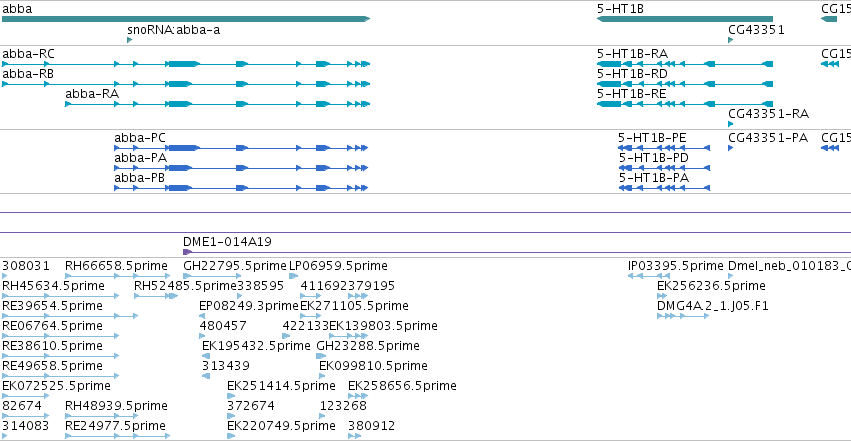Click the thick teal abba gene span bar

(186, 19)
